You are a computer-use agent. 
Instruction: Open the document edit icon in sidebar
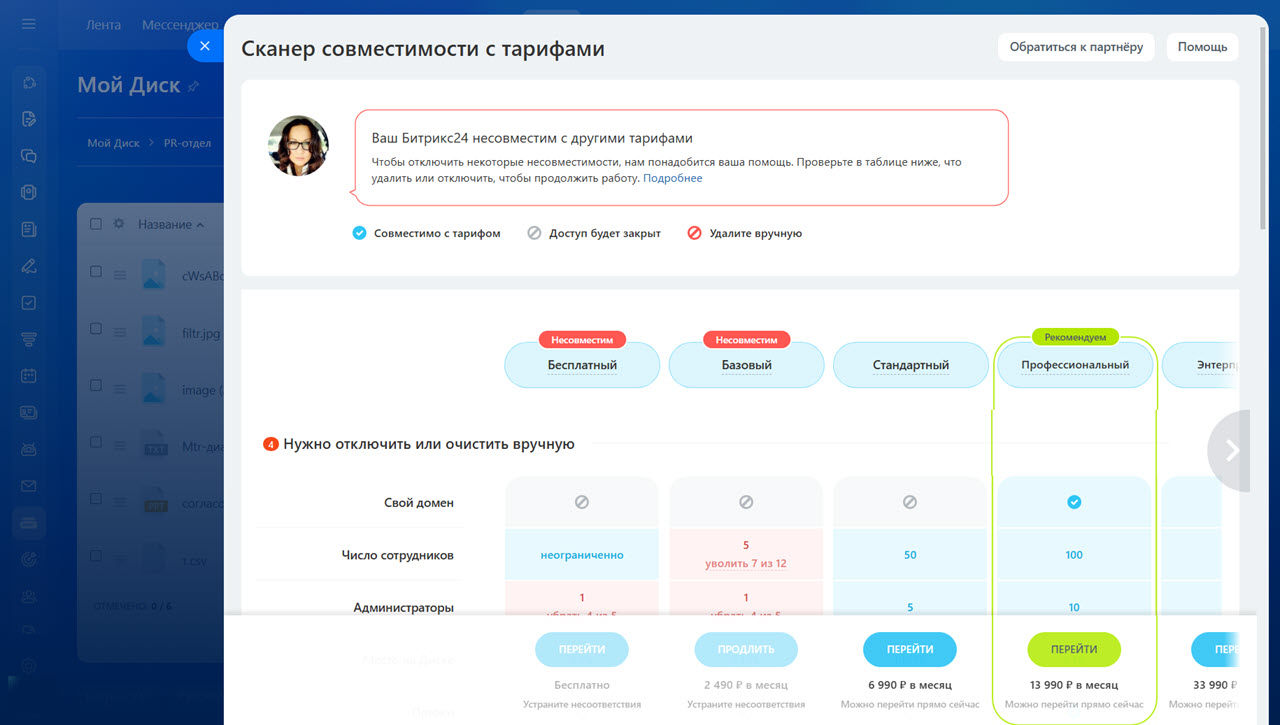coord(28,120)
